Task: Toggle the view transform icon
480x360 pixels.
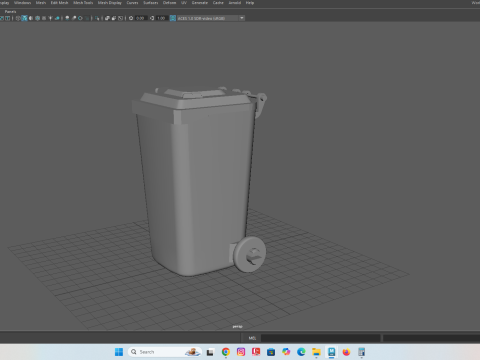Action: [x=173, y=18]
